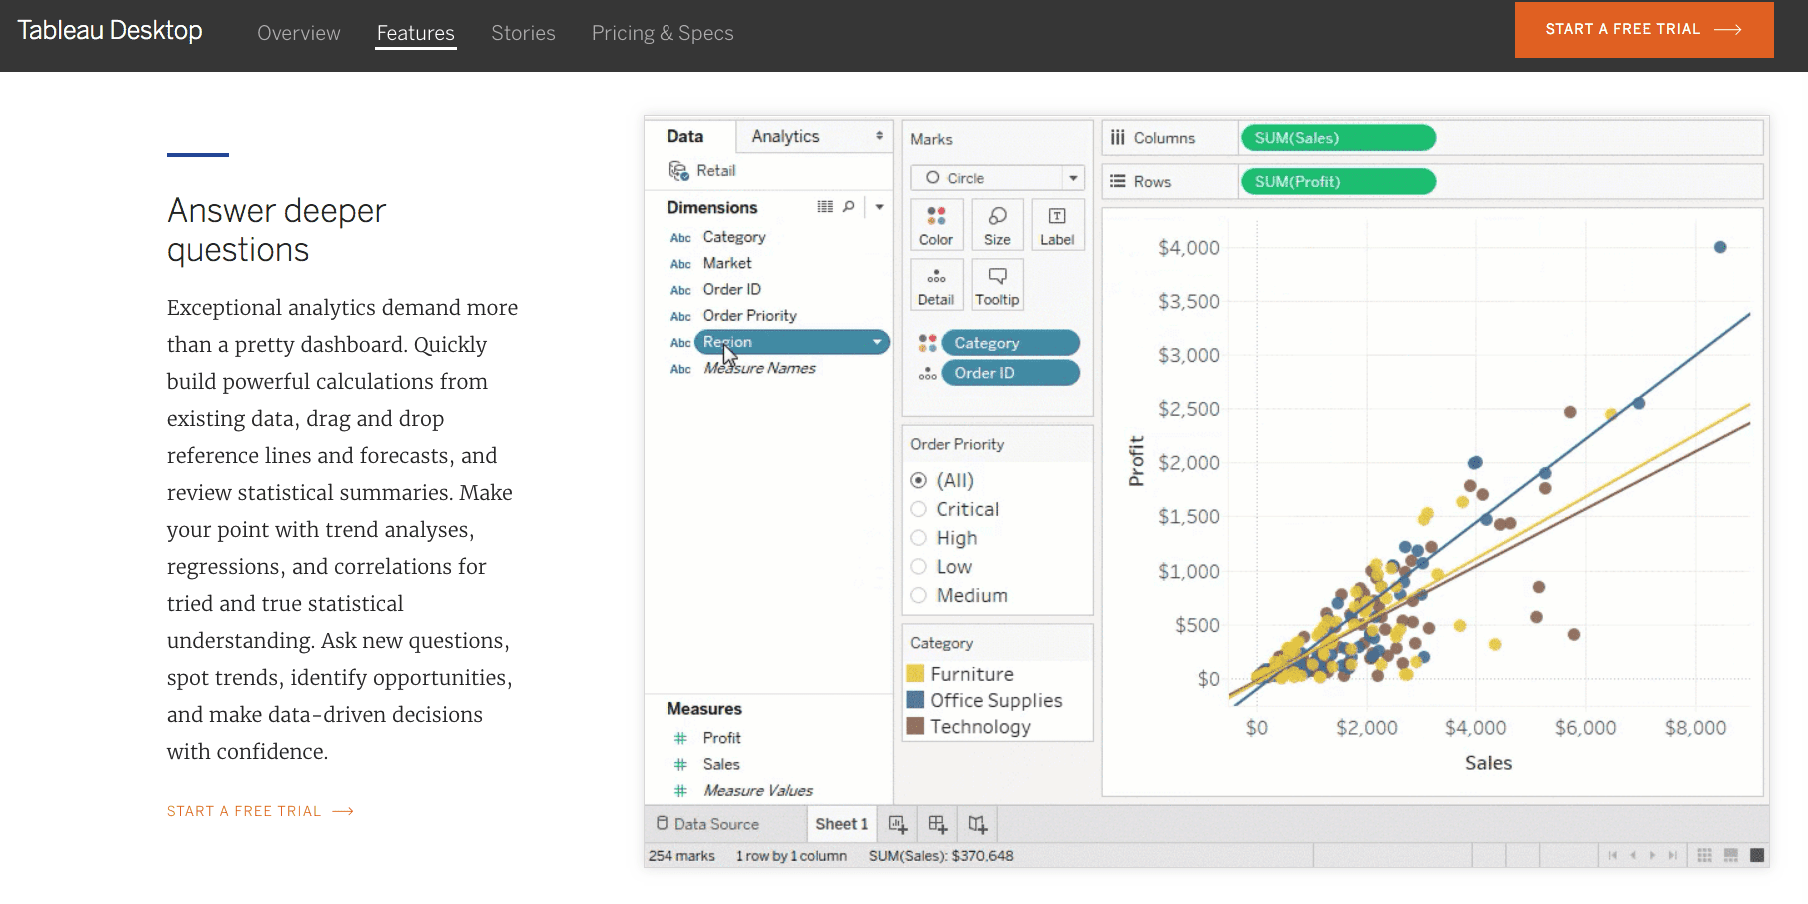
Task: Select the Sales measure field
Action: (721, 764)
